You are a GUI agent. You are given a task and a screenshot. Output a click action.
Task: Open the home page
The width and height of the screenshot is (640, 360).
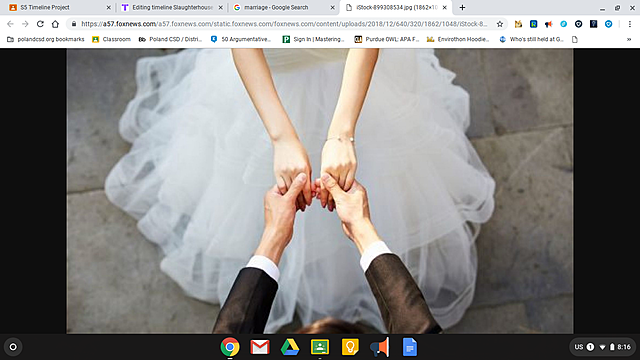55,24
